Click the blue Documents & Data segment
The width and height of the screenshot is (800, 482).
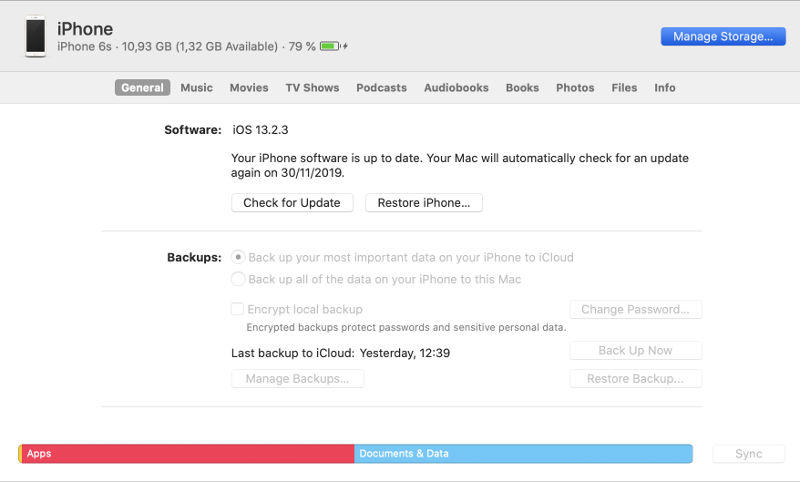(x=523, y=454)
